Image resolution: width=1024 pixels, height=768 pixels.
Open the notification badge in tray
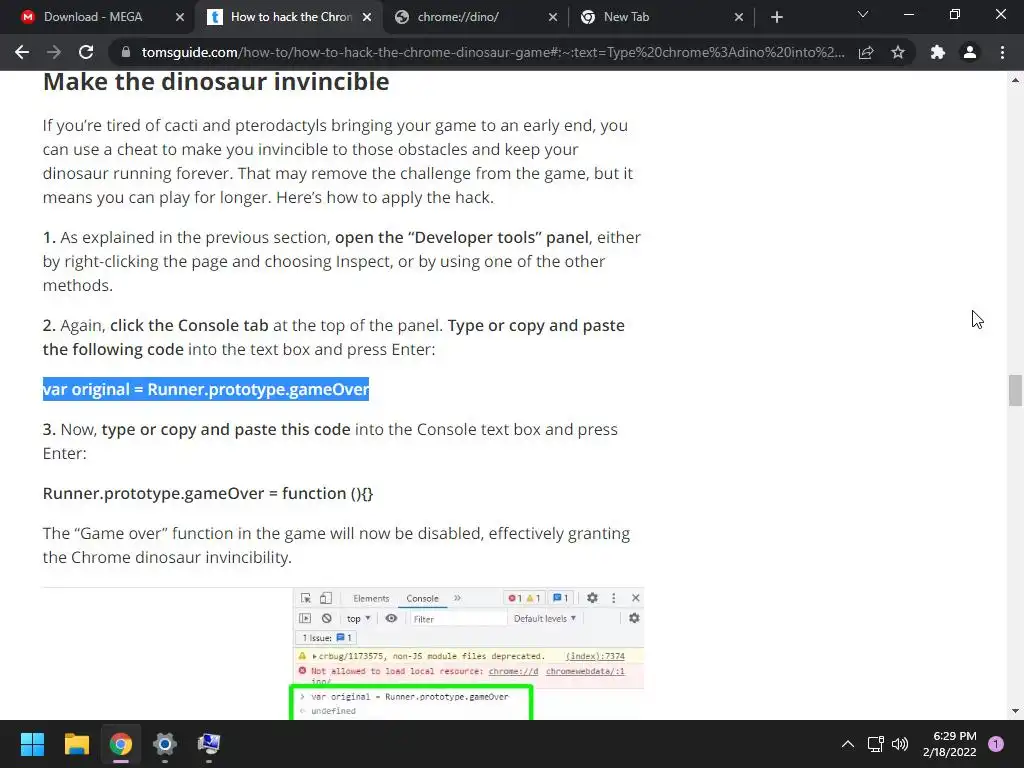pyautogui.click(x=996, y=744)
